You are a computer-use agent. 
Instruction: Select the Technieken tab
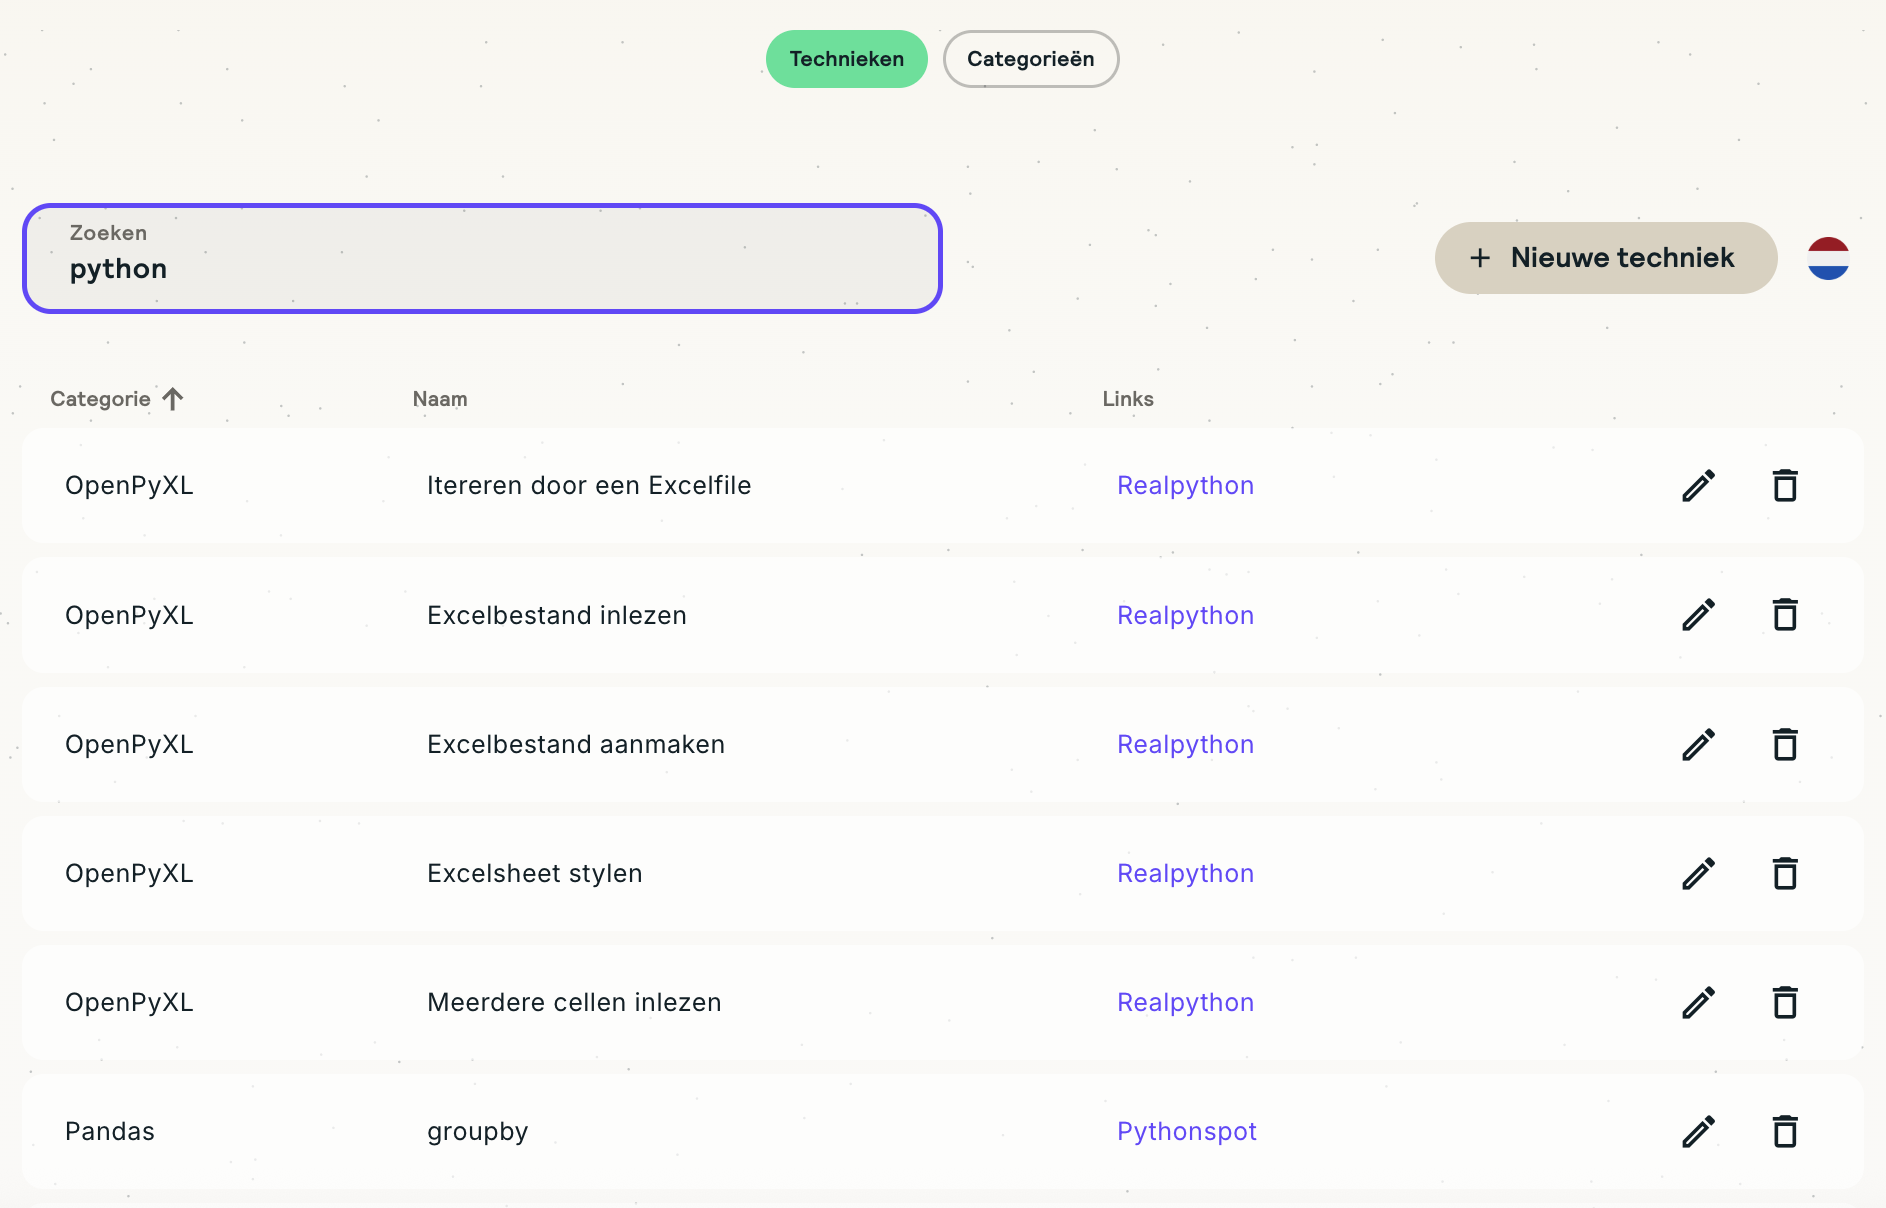point(846,59)
